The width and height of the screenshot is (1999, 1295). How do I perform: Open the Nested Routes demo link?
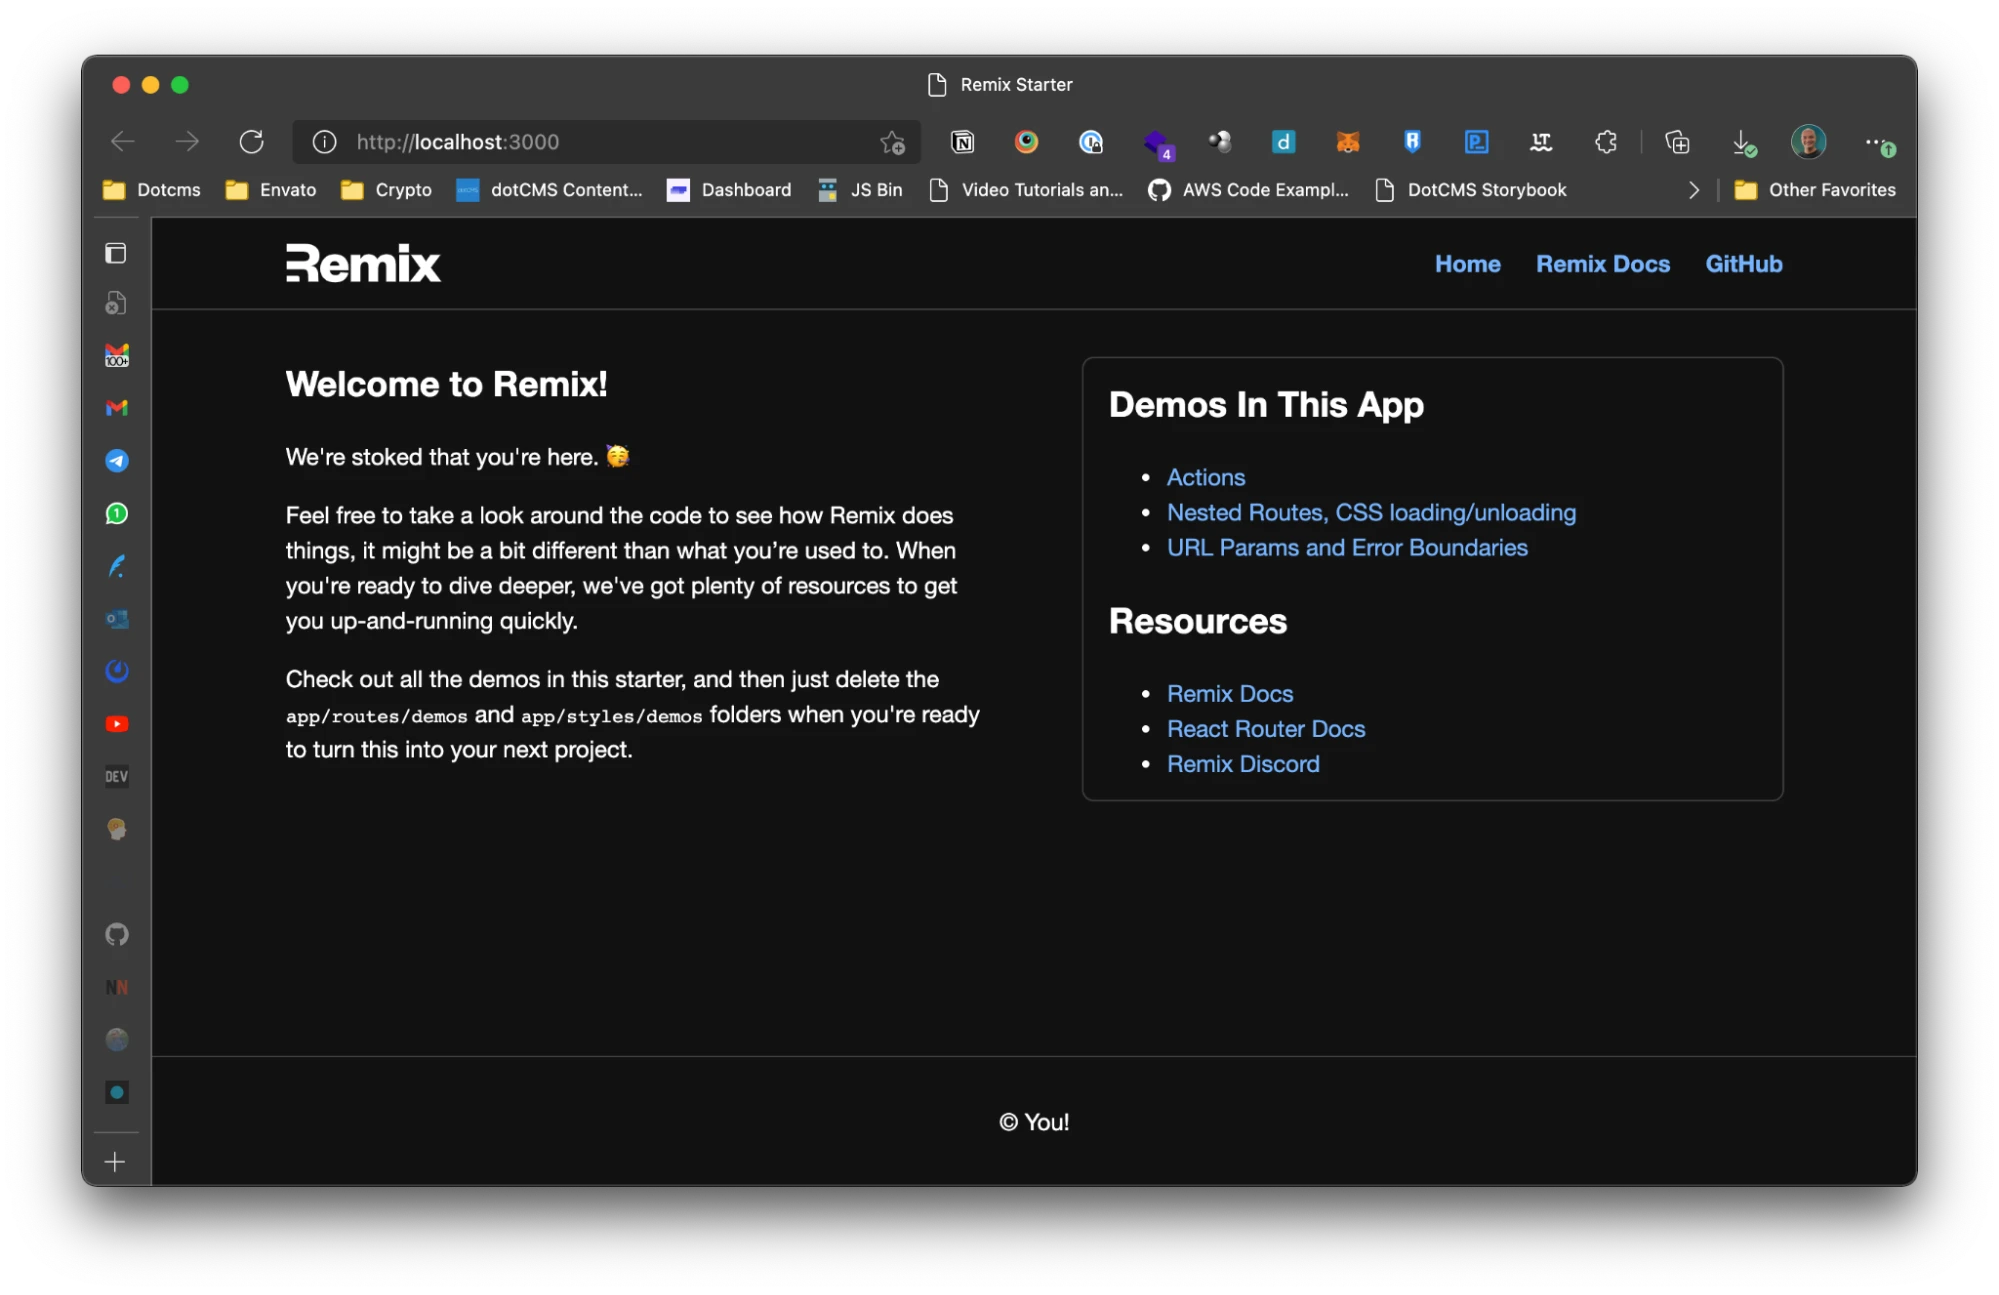point(1370,513)
